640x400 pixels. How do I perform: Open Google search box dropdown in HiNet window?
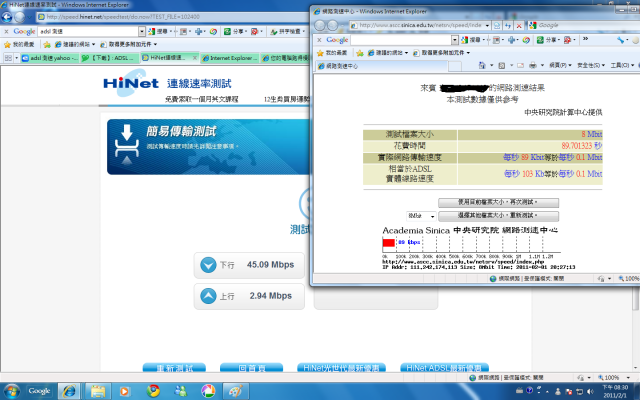(x=142, y=31)
